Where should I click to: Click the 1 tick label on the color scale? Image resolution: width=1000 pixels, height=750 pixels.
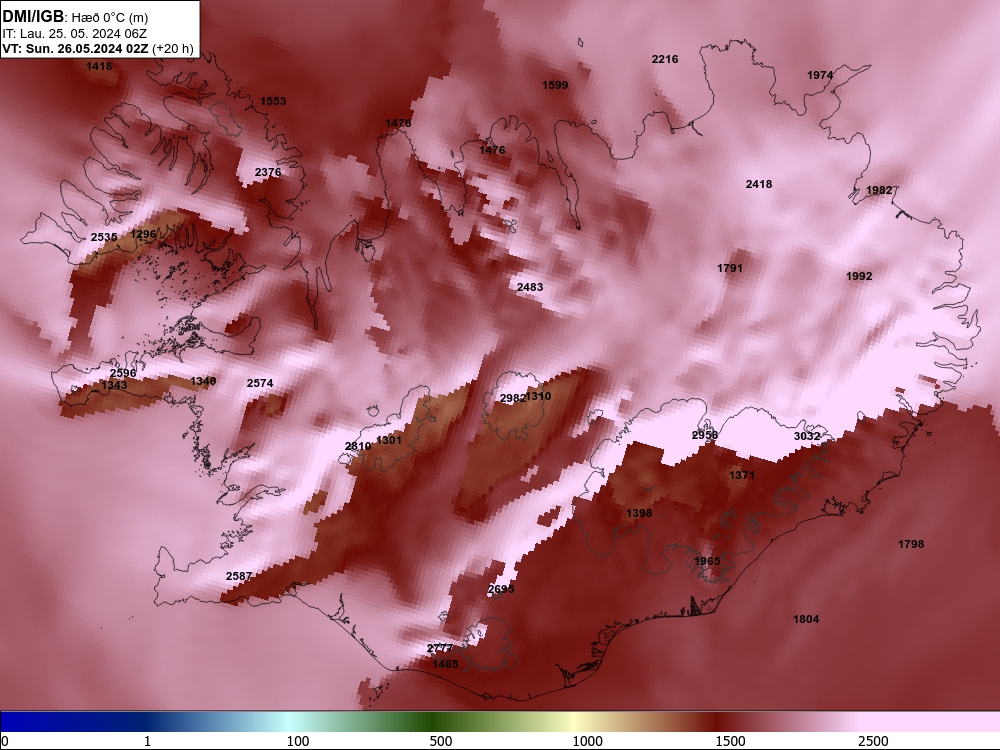tap(147, 741)
